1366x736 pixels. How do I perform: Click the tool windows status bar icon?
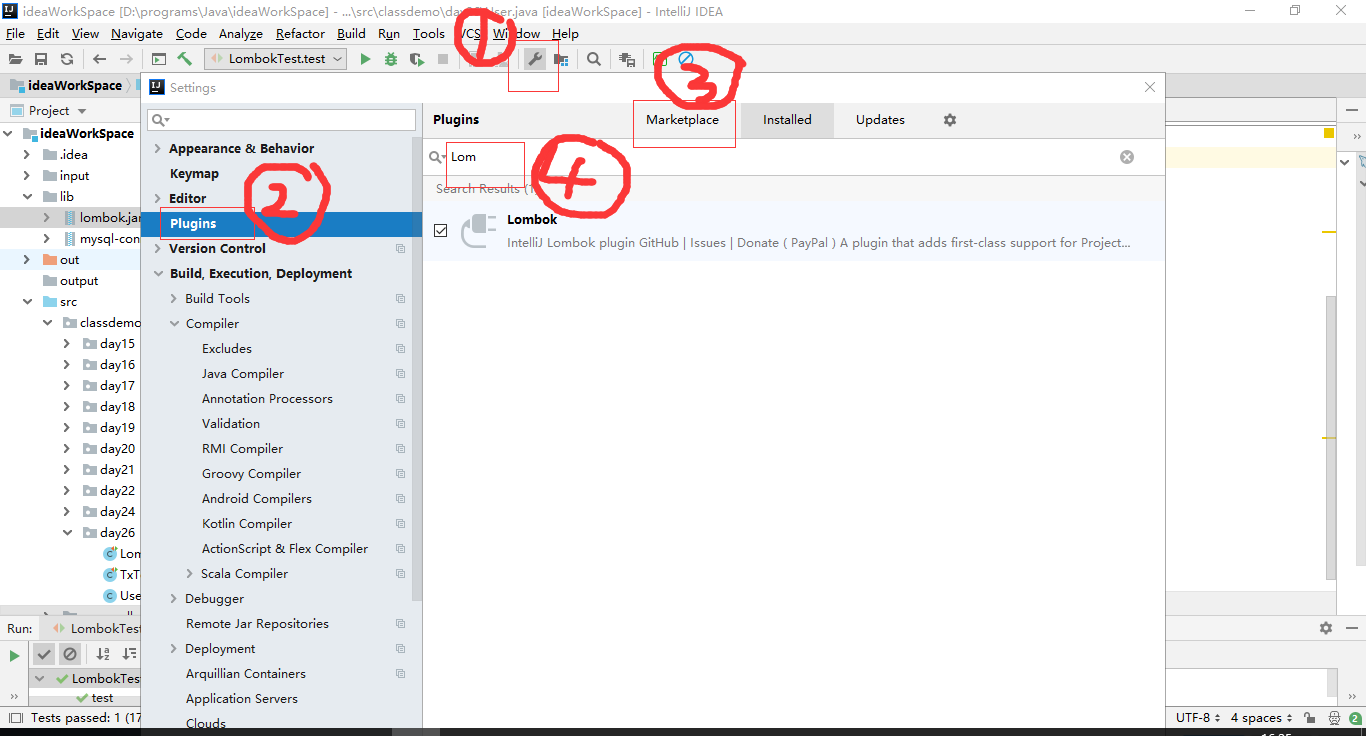[15, 718]
